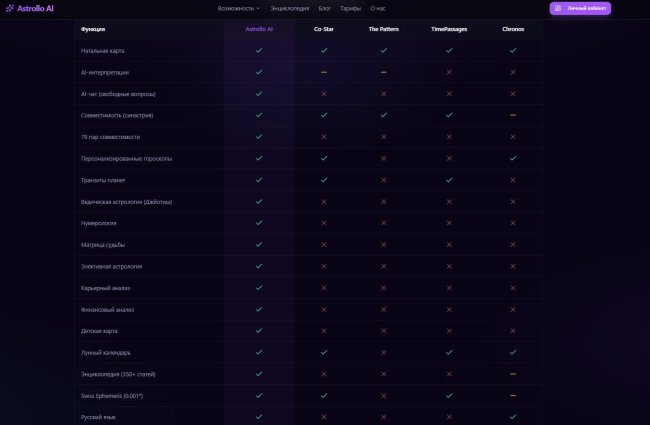This screenshot has width=650, height=425.
Task: Click the Лунный календарь label
Action: [106, 352]
